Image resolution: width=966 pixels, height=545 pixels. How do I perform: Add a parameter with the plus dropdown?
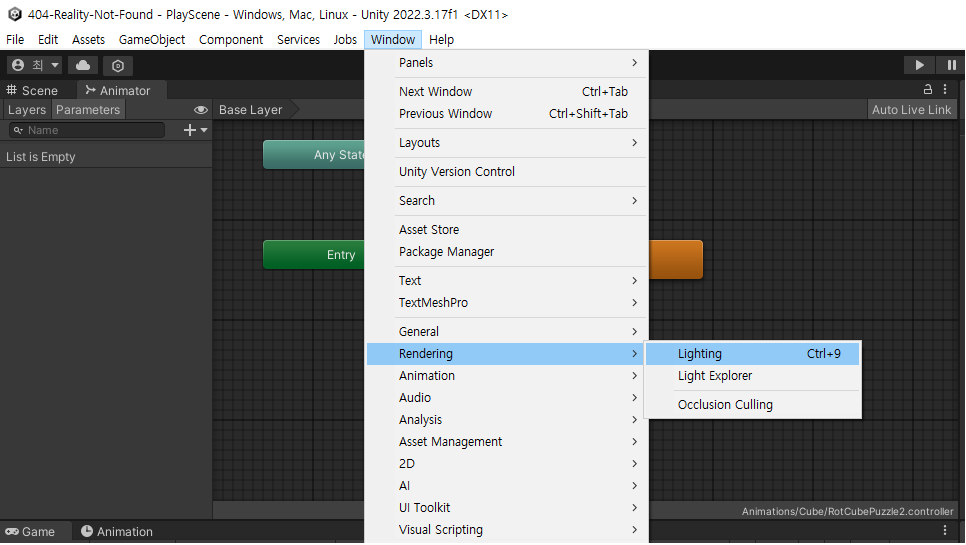coord(196,130)
